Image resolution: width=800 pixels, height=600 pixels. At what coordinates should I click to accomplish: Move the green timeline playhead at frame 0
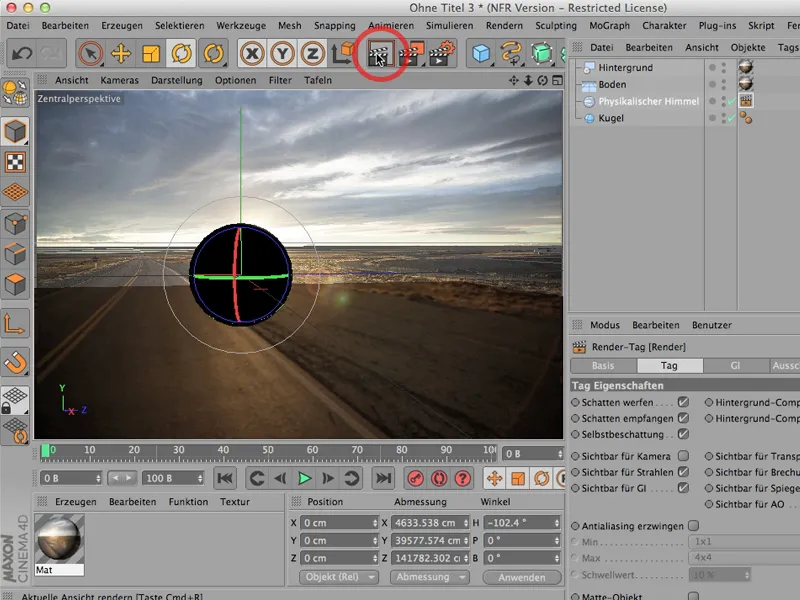click(45, 451)
